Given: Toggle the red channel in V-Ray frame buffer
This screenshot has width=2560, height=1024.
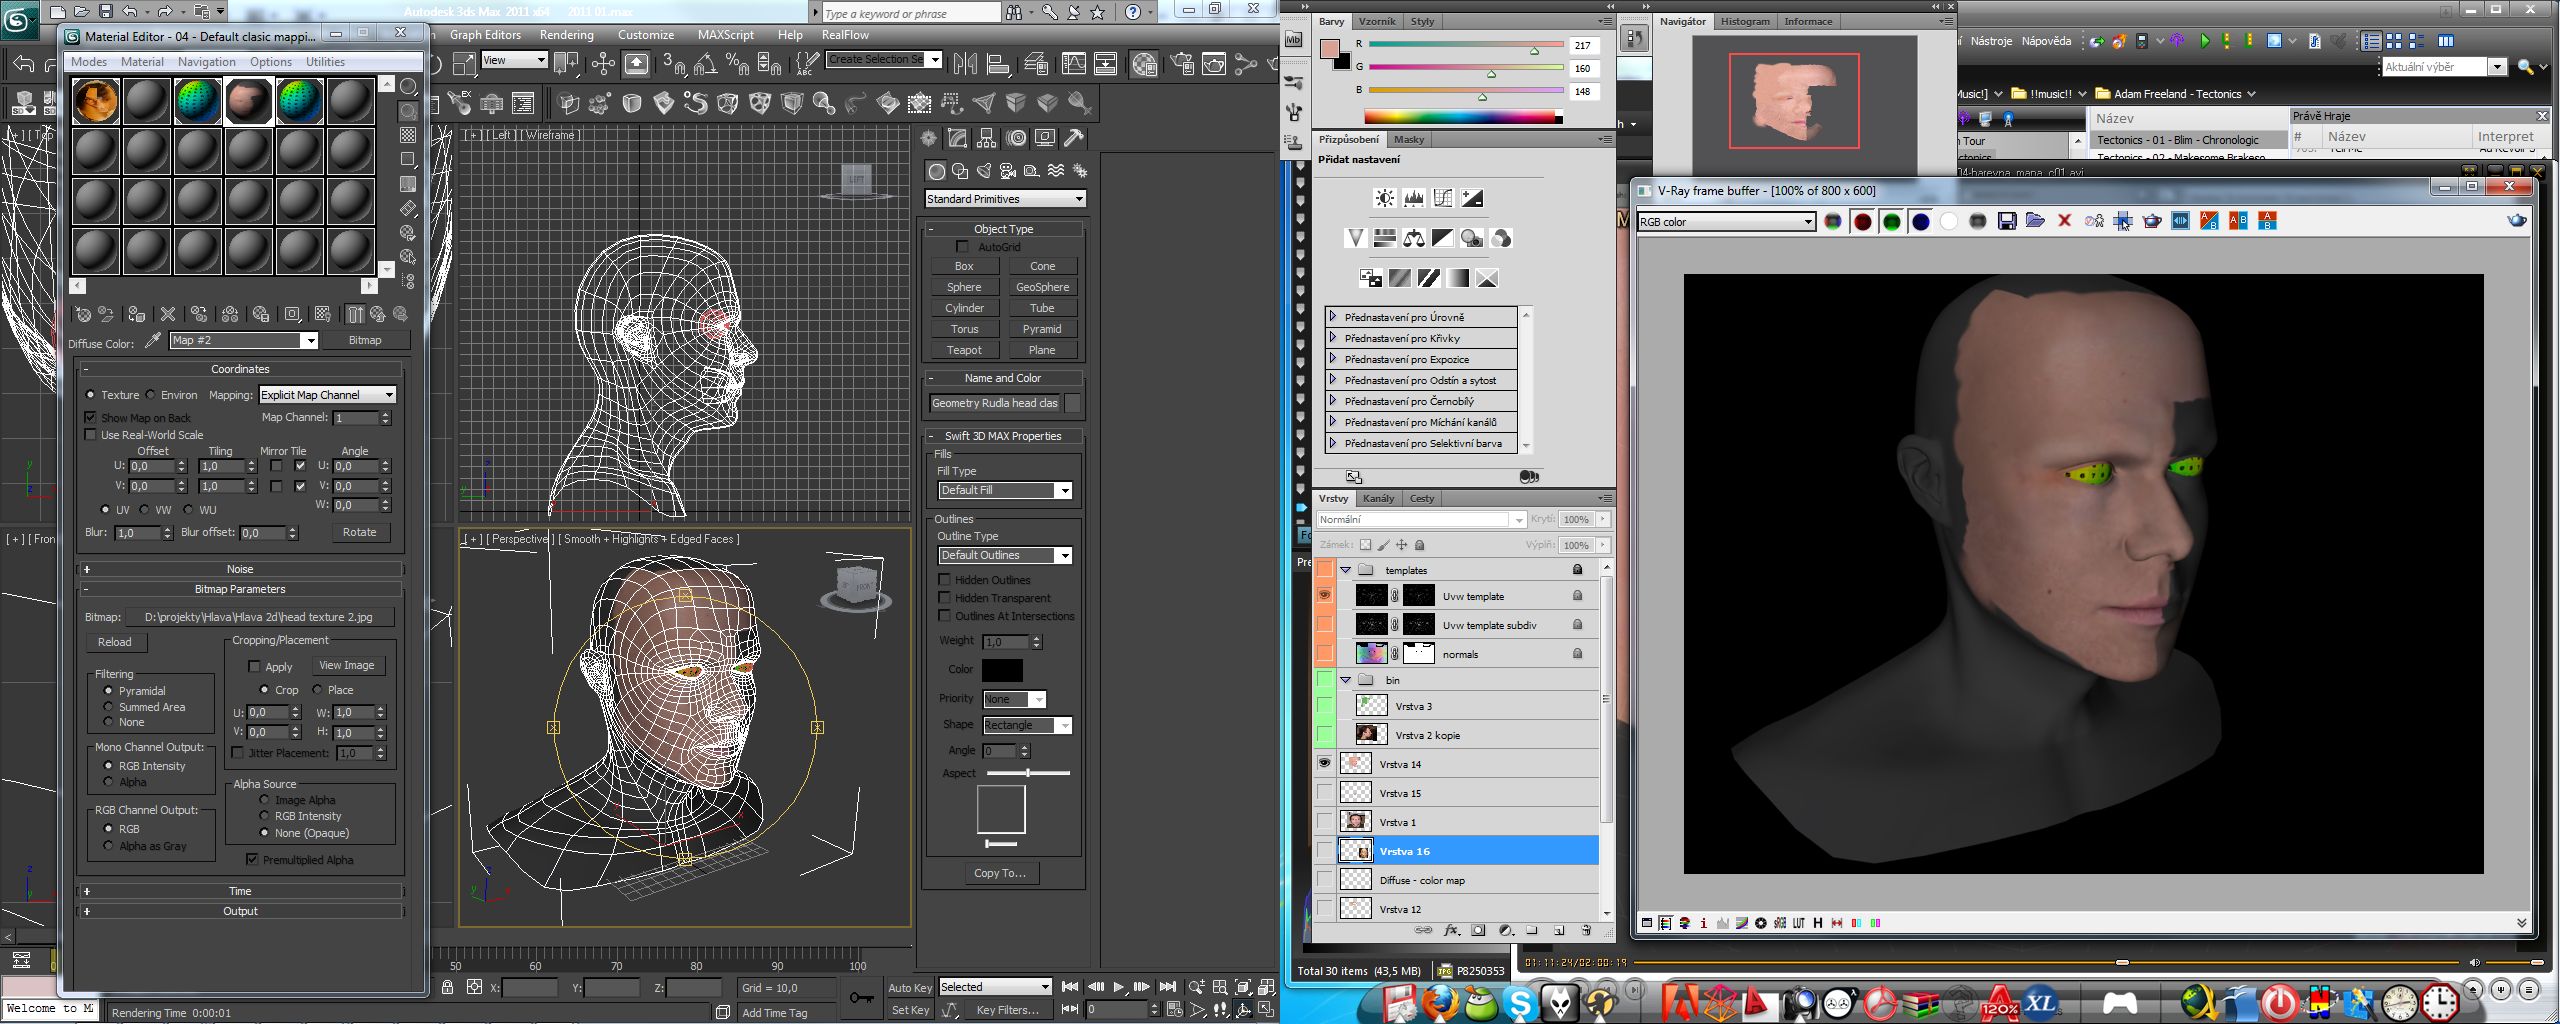Looking at the screenshot, I should click(x=1862, y=221).
